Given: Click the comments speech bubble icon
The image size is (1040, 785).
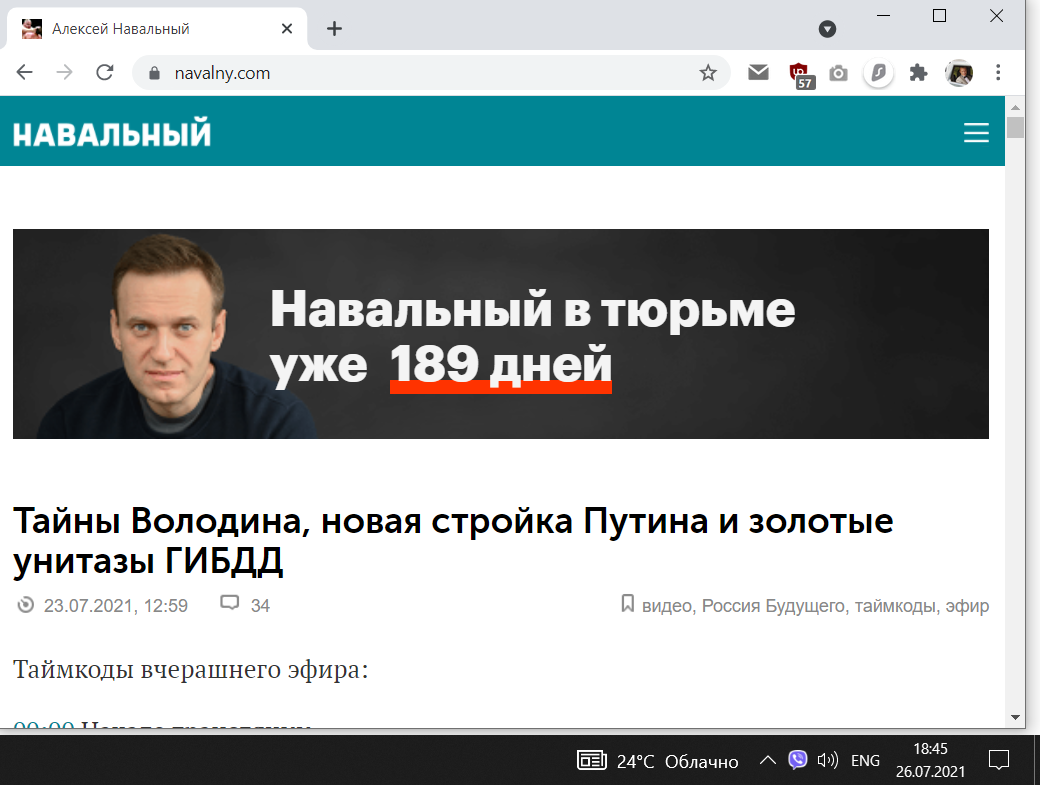Looking at the screenshot, I should click(x=229, y=603).
